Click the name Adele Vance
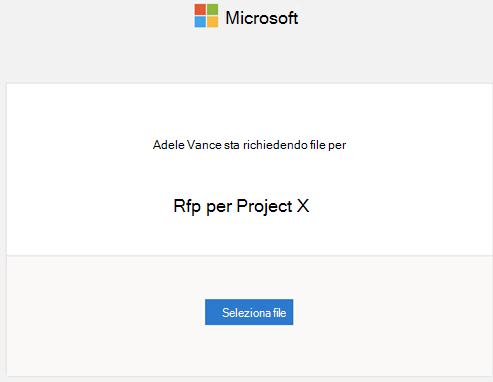The height and width of the screenshot is (382, 493). point(187,145)
